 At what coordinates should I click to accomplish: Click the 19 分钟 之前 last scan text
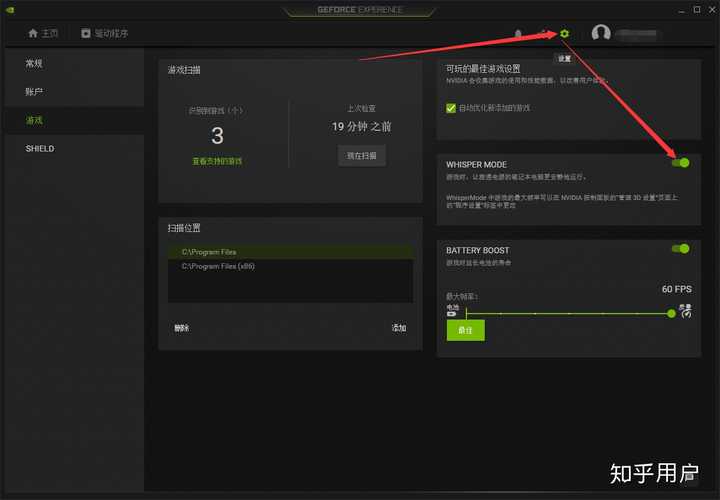(x=361, y=127)
